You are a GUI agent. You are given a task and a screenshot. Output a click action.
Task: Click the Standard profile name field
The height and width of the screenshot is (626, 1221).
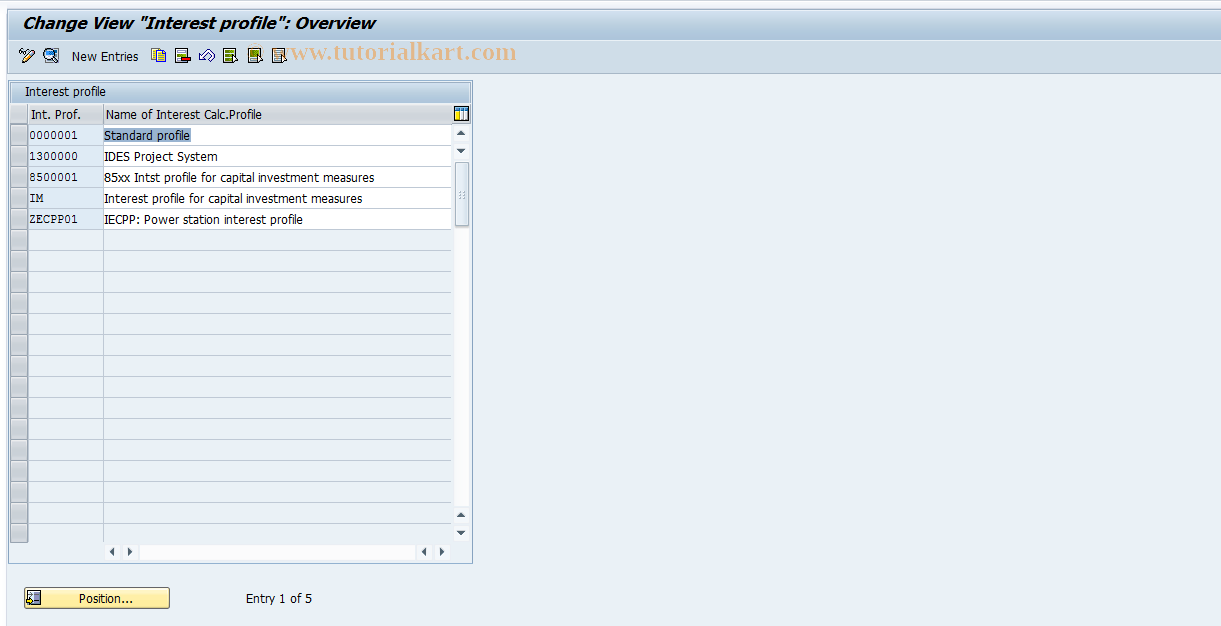coord(278,135)
